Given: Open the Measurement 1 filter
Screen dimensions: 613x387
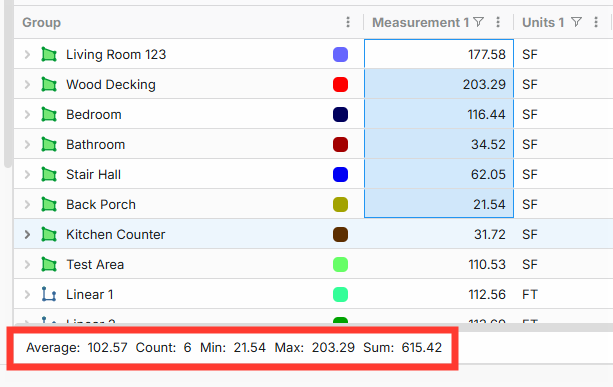Looking at the screenshot, I should point(479,22).
